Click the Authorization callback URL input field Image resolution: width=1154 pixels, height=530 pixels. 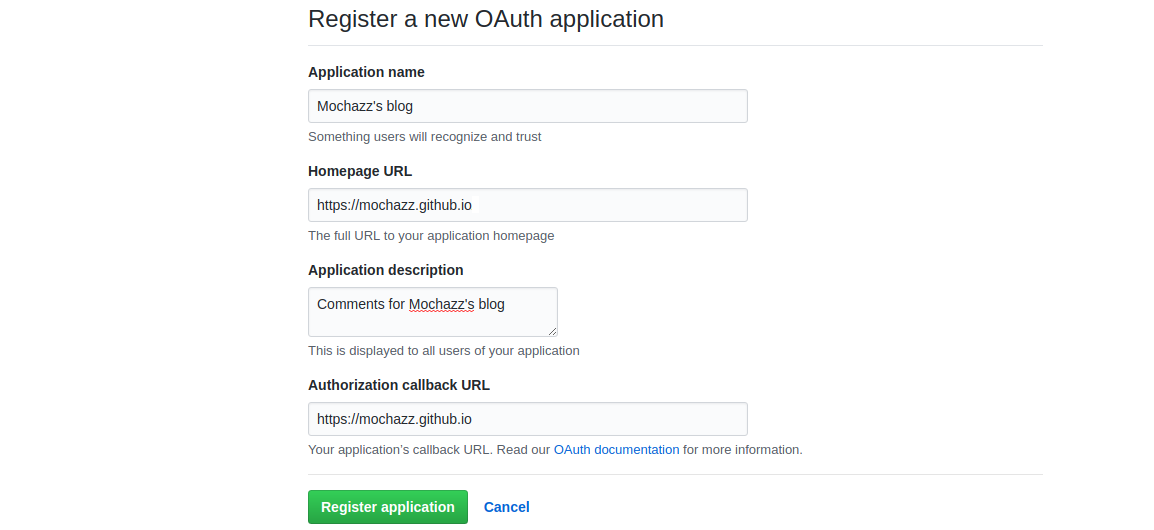[528, 419]
